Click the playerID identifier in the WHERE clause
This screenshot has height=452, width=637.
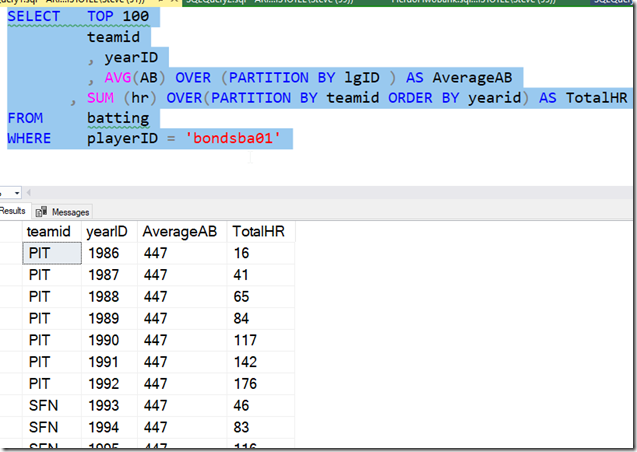[x=122, y=138]
